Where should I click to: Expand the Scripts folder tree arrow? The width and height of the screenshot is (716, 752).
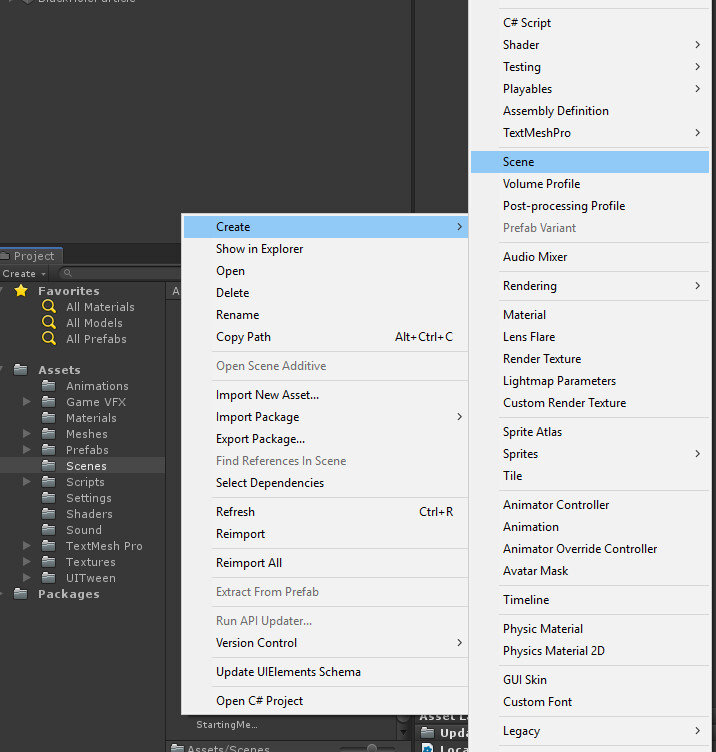(27, 482)
